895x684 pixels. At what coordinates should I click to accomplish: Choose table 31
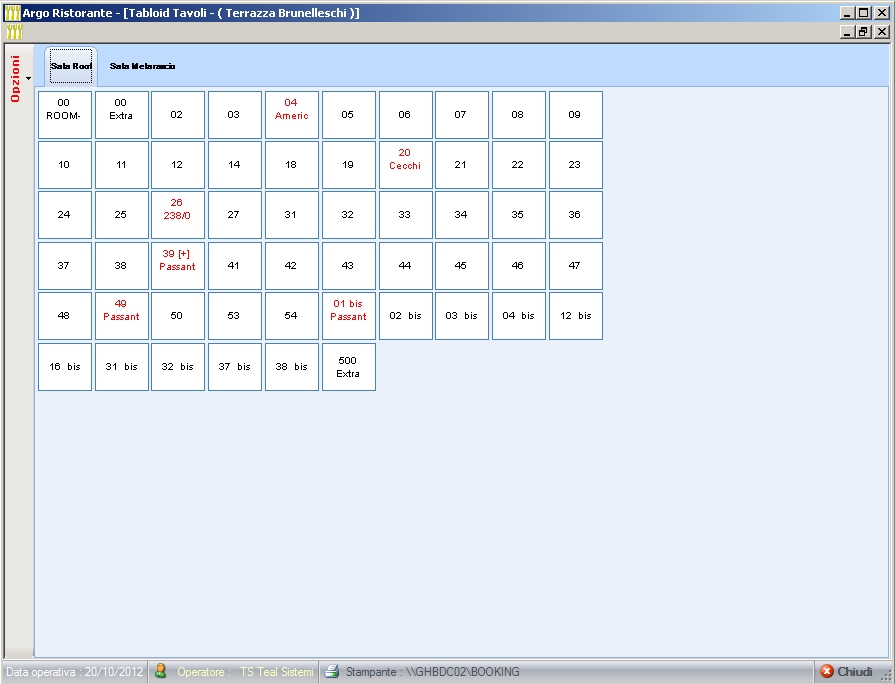click(292, 215)
